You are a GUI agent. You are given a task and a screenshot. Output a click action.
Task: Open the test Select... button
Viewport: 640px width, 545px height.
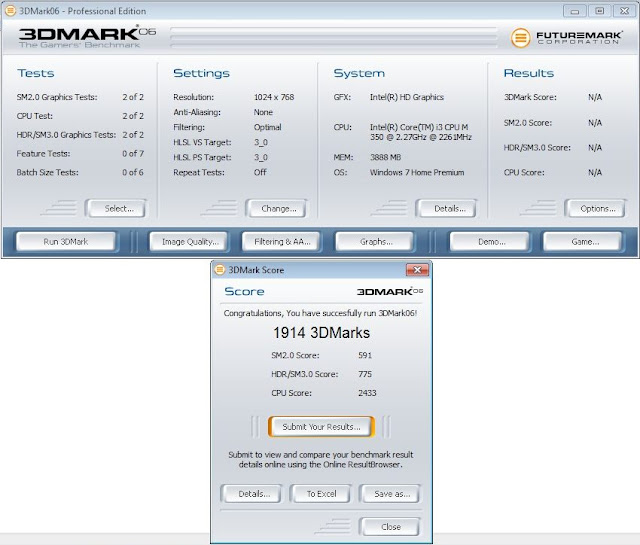point(116,208)
